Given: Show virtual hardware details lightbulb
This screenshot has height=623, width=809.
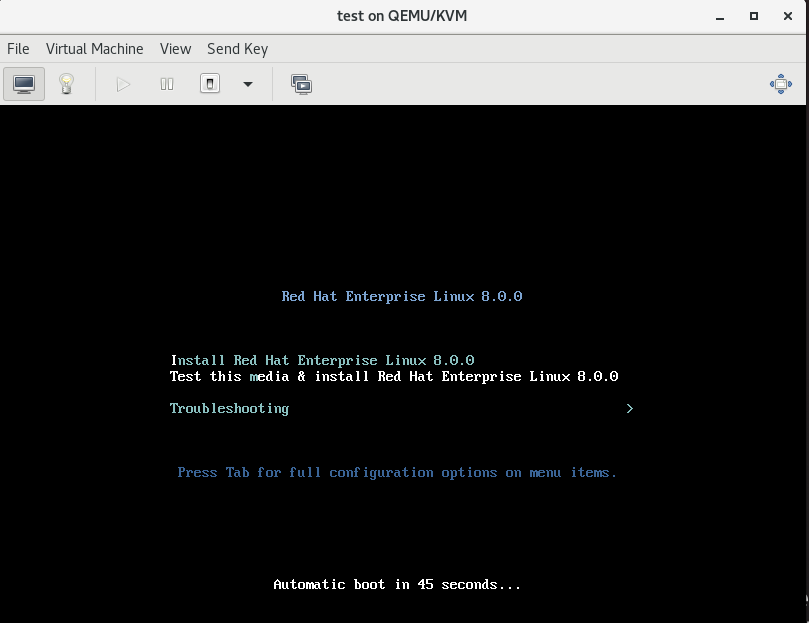Looking at the screenshot, I should [66, 84].
